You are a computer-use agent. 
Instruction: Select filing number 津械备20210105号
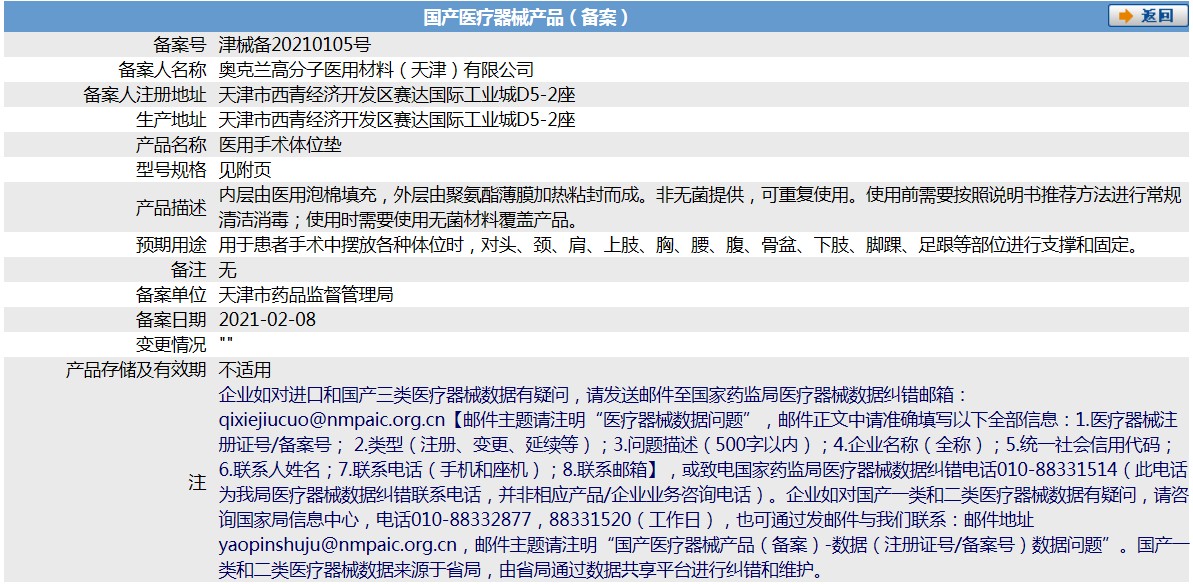pos(294,44)
